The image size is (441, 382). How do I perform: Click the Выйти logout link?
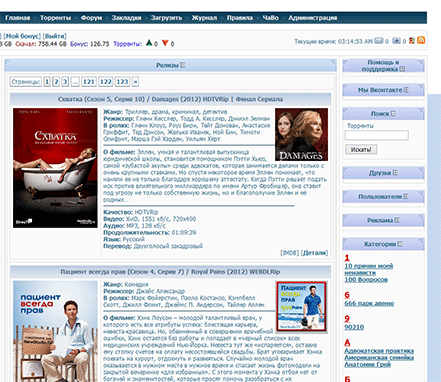pyautogui.click(x=55, y=36)
